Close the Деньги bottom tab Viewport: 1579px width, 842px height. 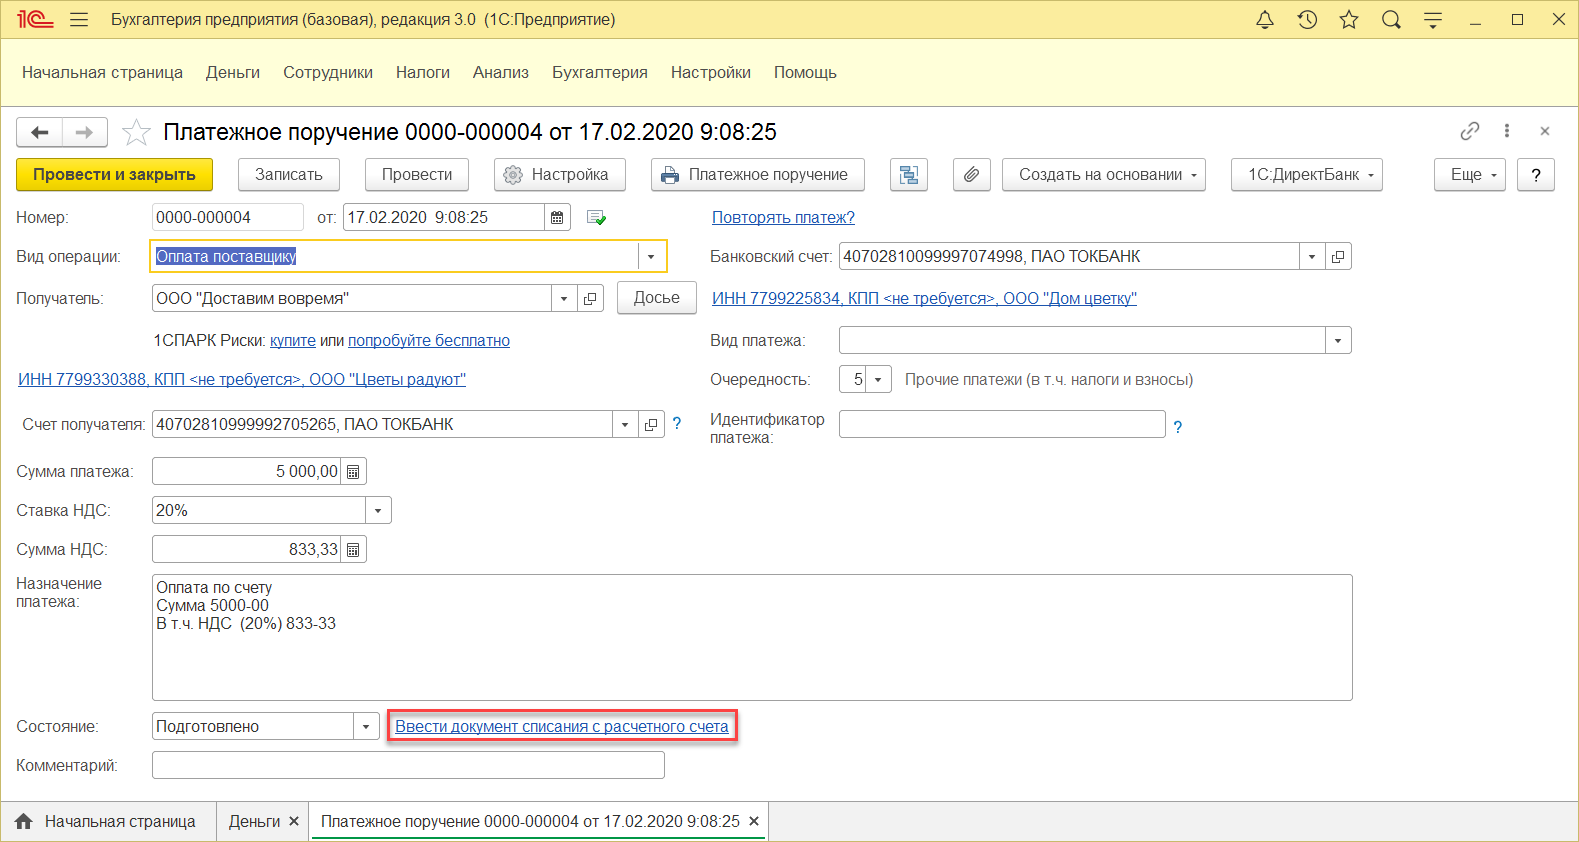(x=294, y=821)
